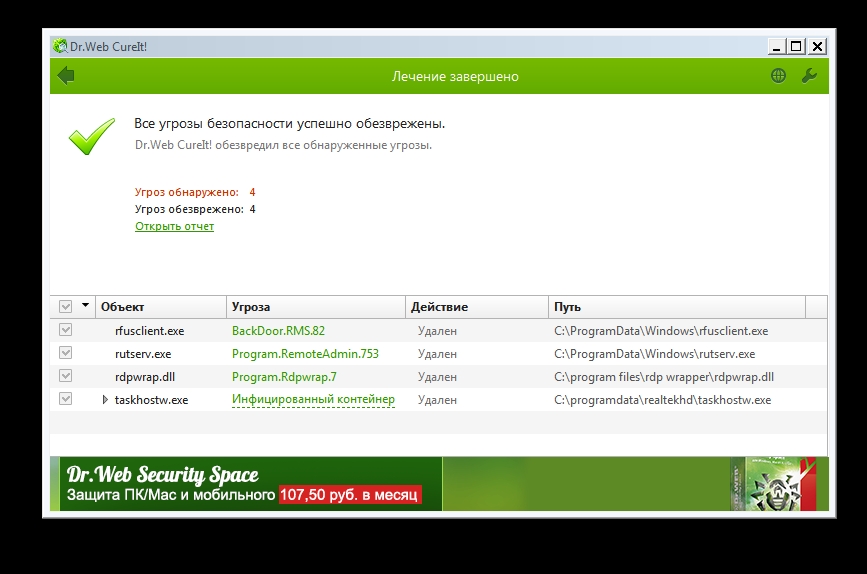Select the rutserv.exe object name
Viewport: 867px width, 574px height.
point(143,354)
